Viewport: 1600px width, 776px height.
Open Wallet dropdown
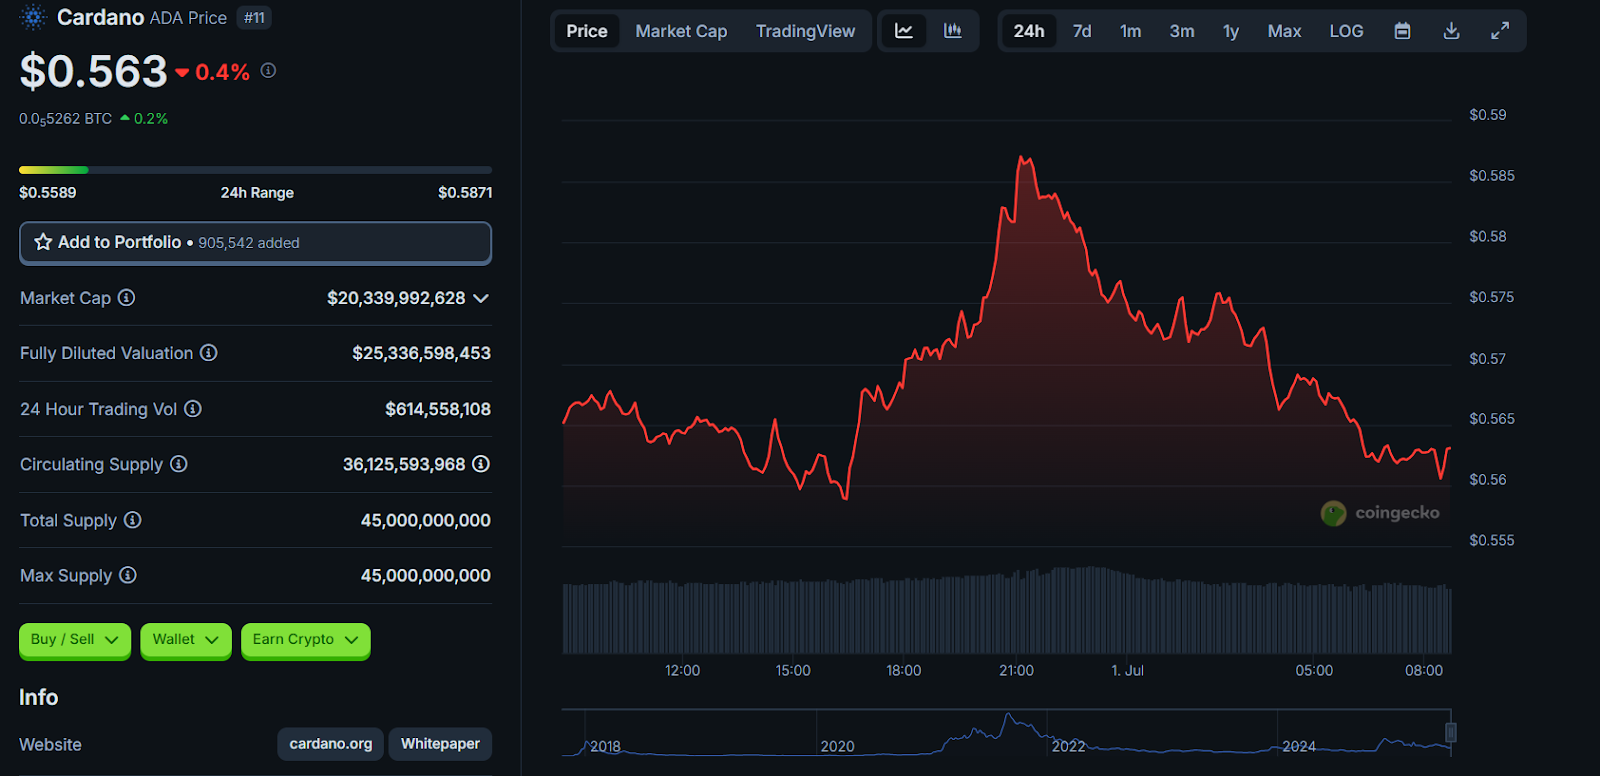tap(186, 640)
